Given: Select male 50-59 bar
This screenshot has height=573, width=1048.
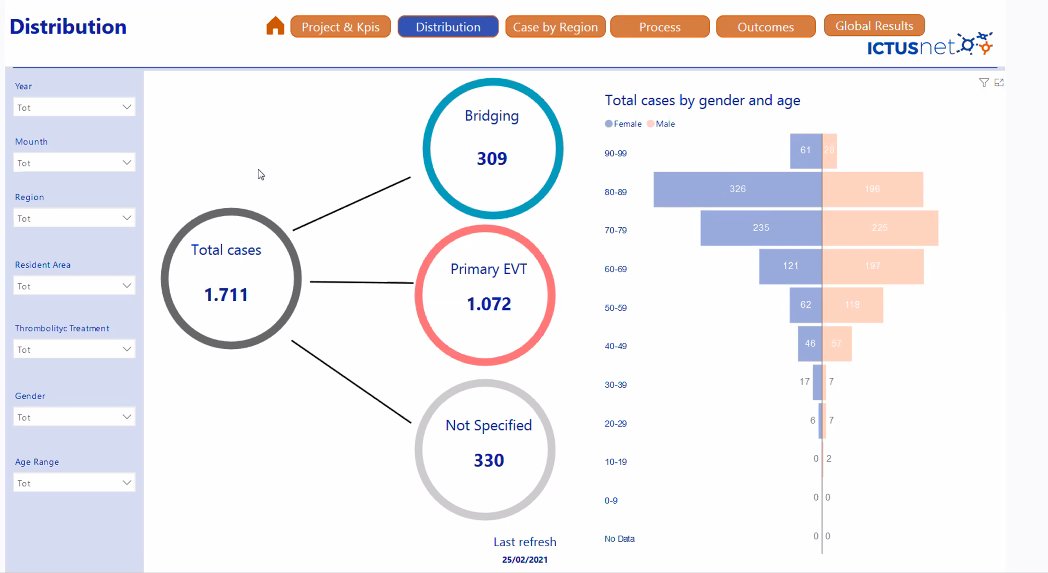Looking at the screenshot, I should [x=853, y=305].
